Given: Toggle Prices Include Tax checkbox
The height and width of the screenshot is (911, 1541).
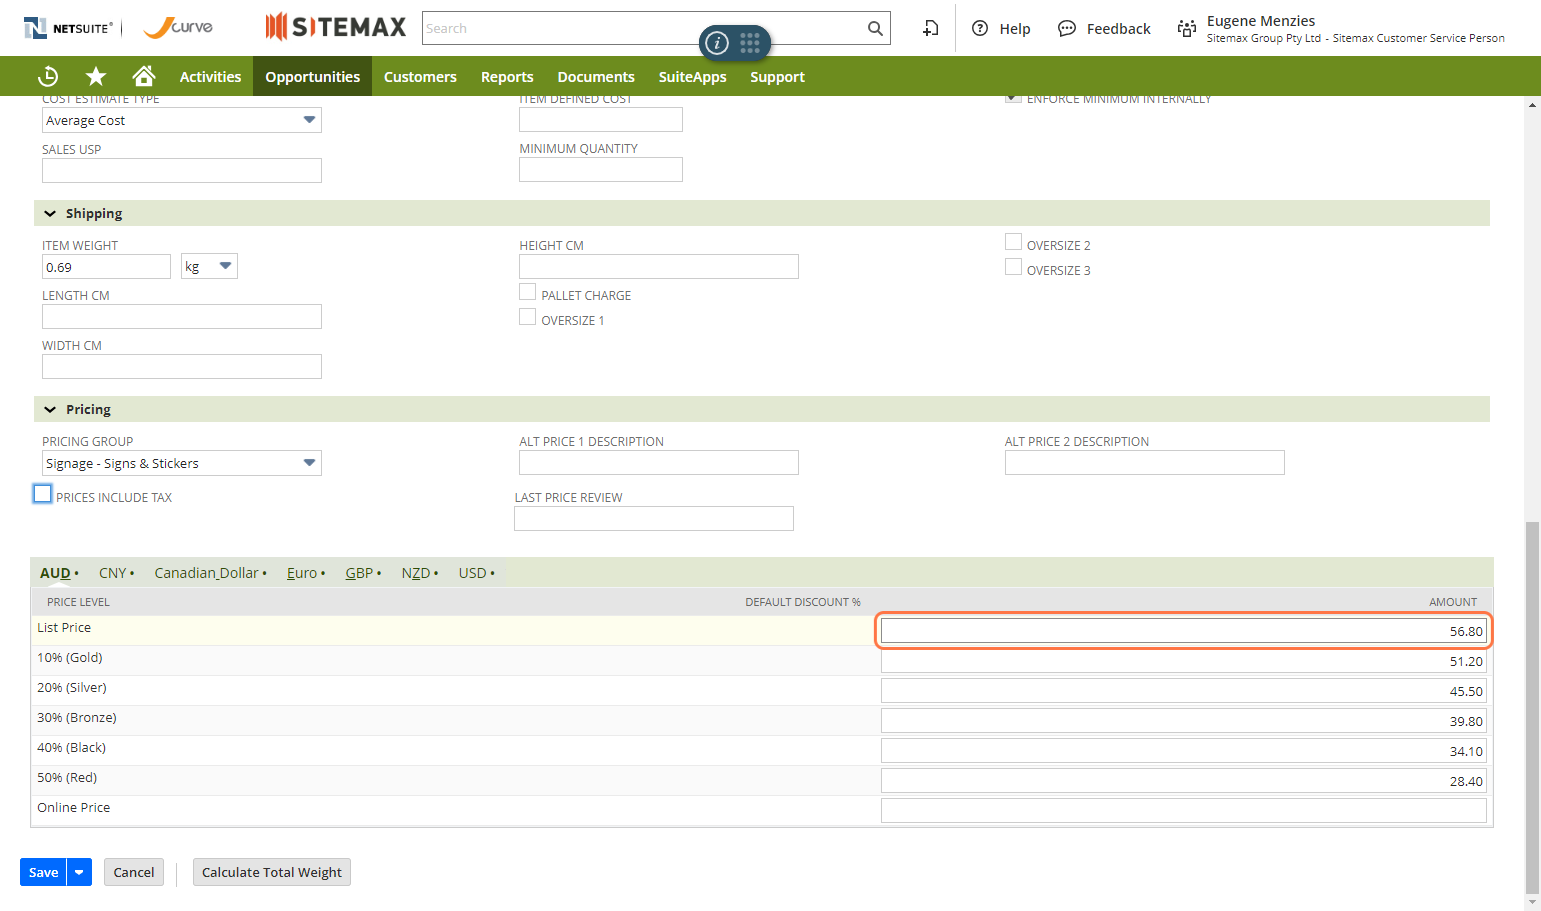Looking at the screenshot, I should pyautogui.click(x=42, y=494).
